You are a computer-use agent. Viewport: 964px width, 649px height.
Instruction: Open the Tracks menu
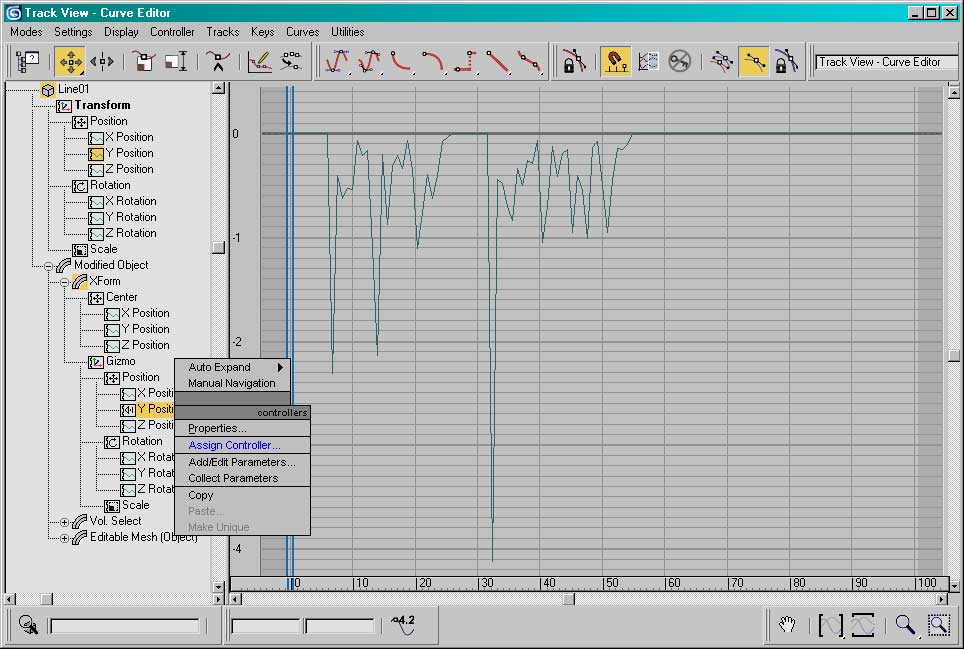pos(223,32)
